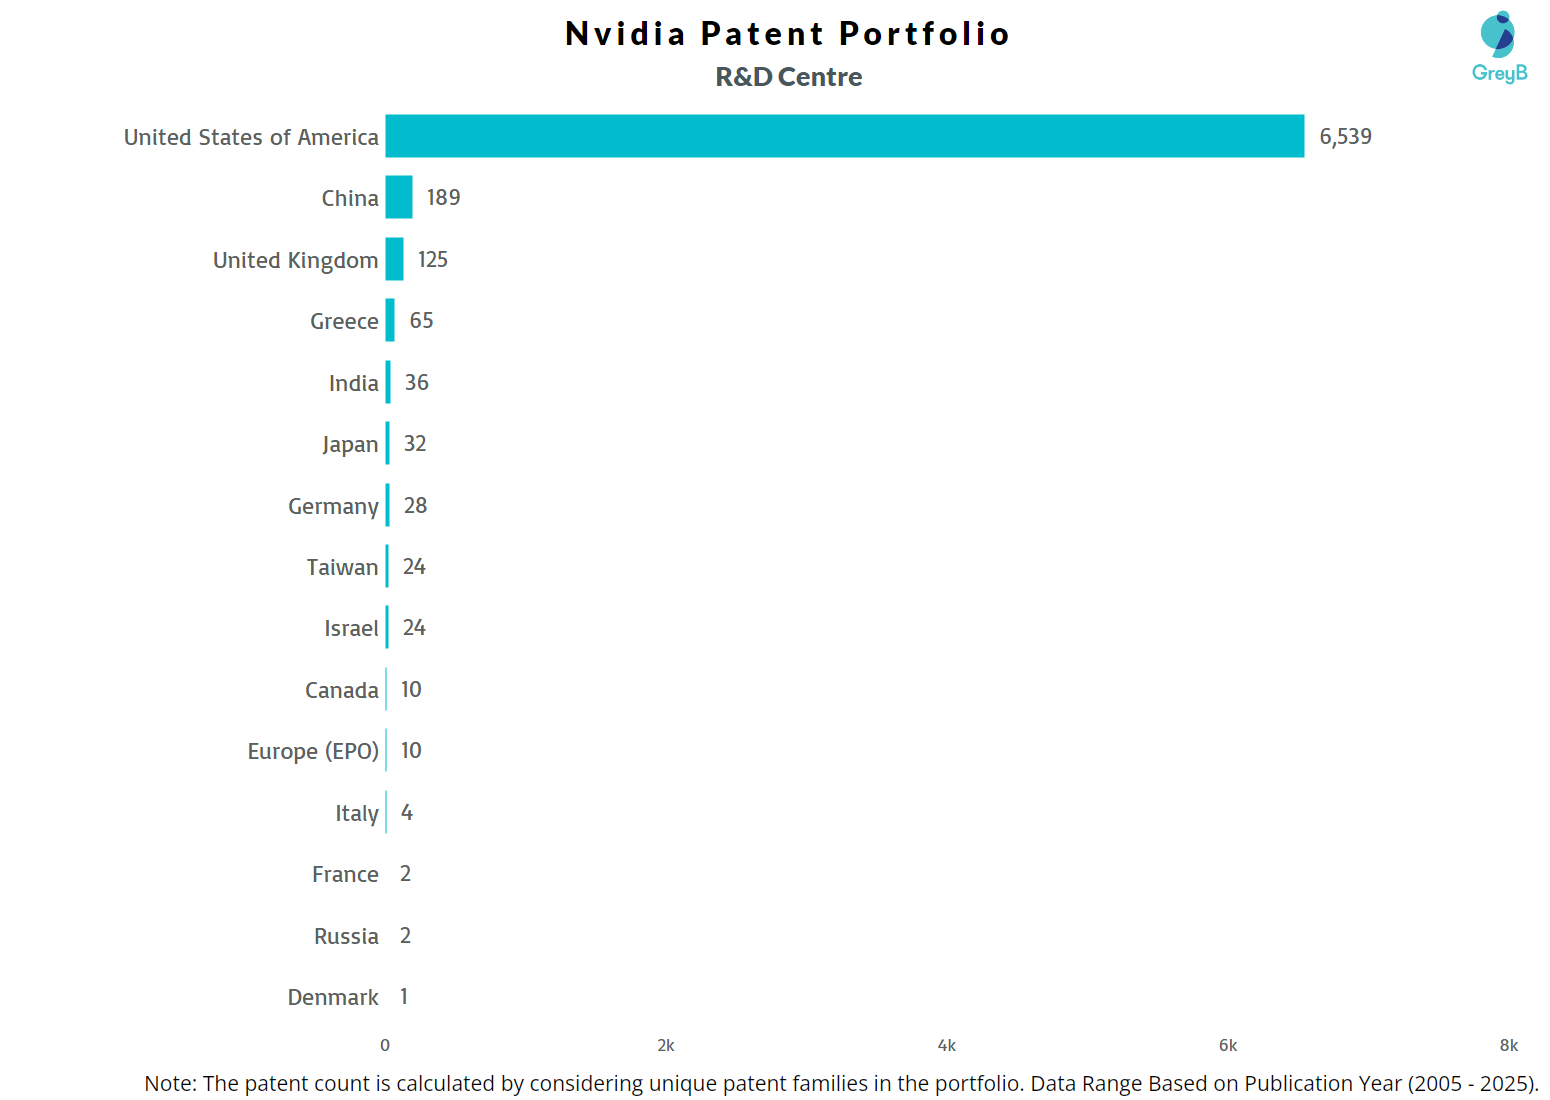Viewport: 1550px width, 1100px height.
Task: Click the Nvidia Patent Portfolio title
Action: [x=787, y=34]
